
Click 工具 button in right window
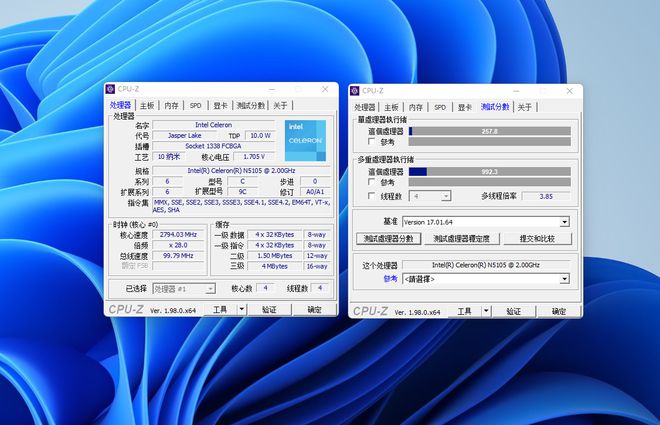tap(465, 311)
